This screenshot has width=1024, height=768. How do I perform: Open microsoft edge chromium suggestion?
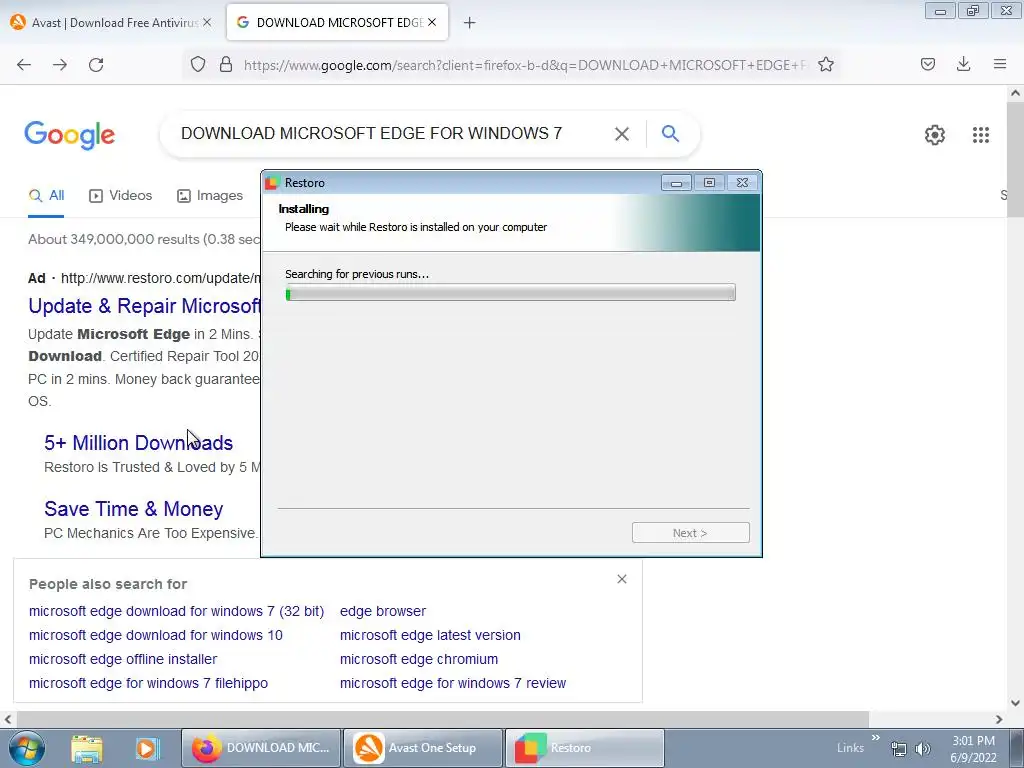pyautogui.click(x=419, y=659)
